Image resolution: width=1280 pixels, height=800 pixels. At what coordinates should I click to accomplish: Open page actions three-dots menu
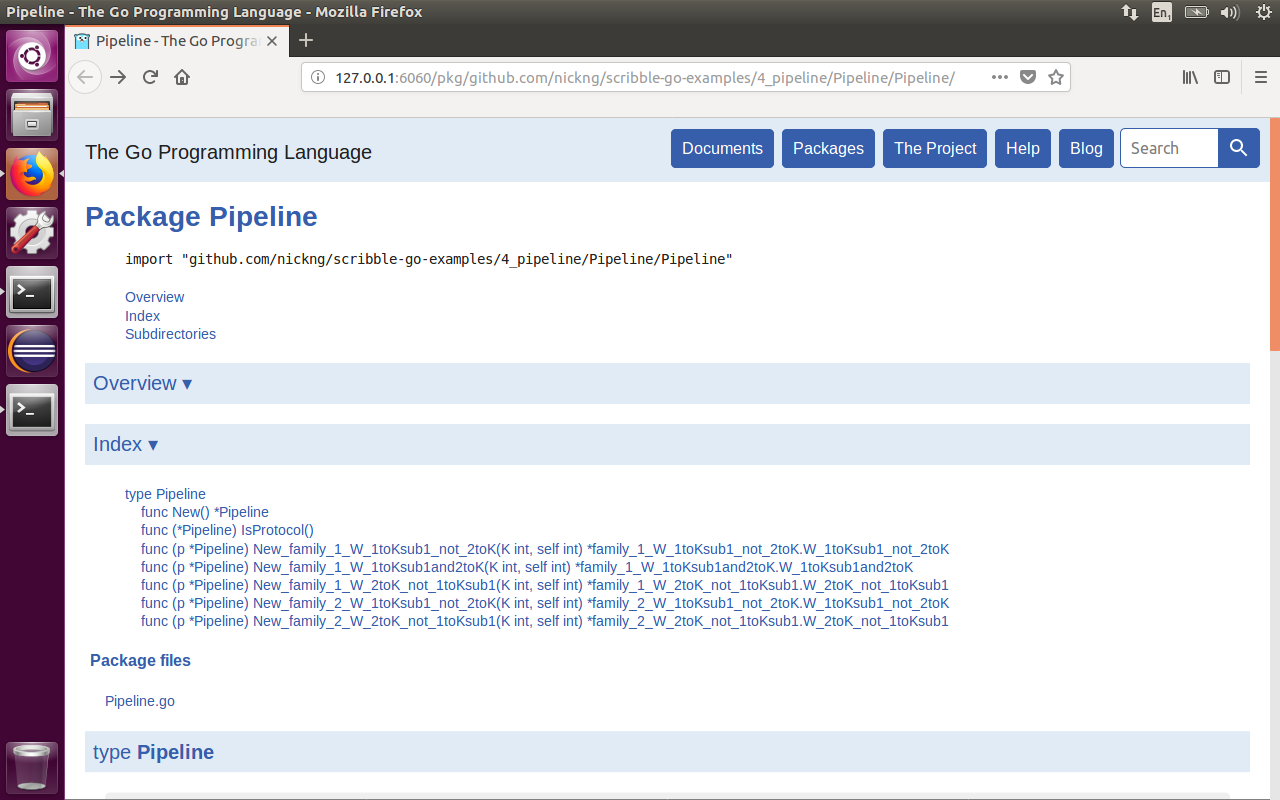pos(1000,77)
